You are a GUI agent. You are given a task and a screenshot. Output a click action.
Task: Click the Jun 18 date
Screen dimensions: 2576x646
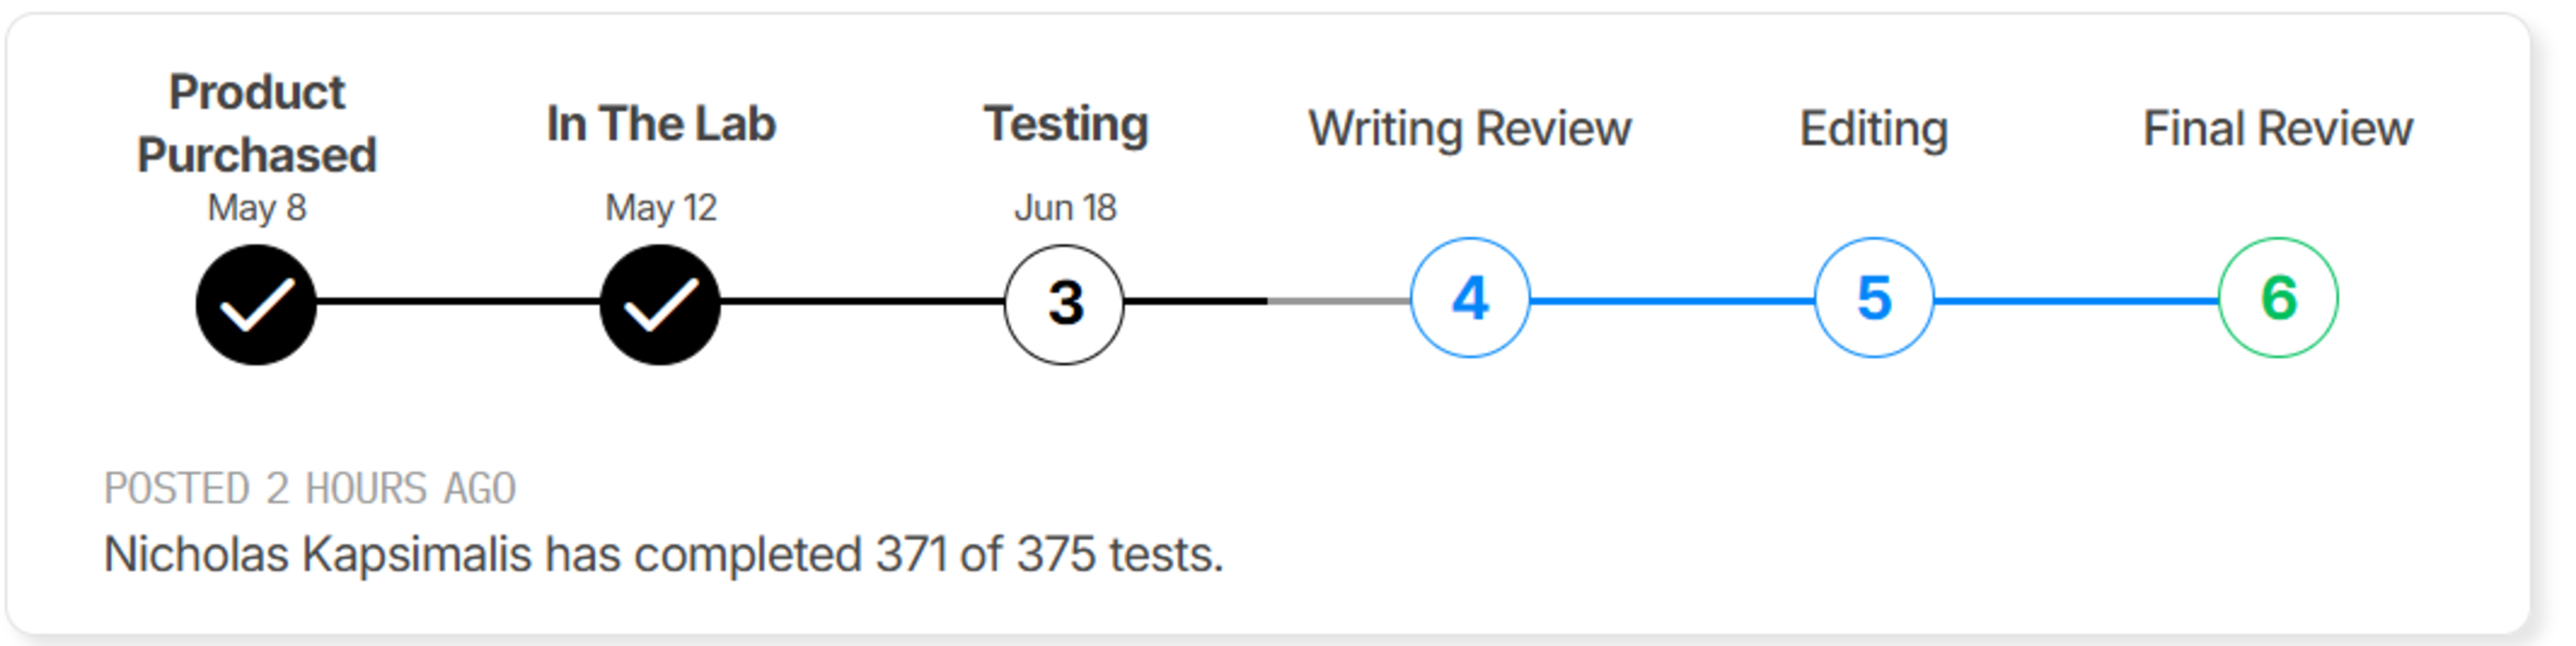(1065, 208)
